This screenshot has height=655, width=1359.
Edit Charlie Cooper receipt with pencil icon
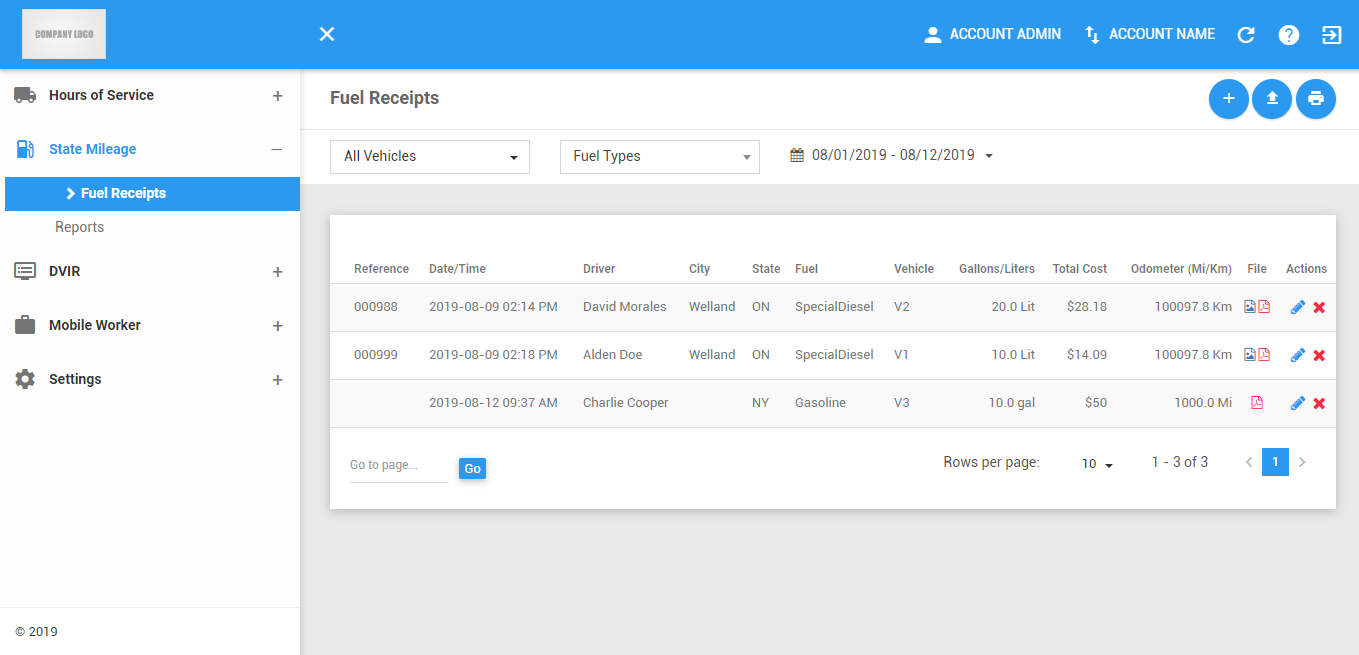point(1298,403)
